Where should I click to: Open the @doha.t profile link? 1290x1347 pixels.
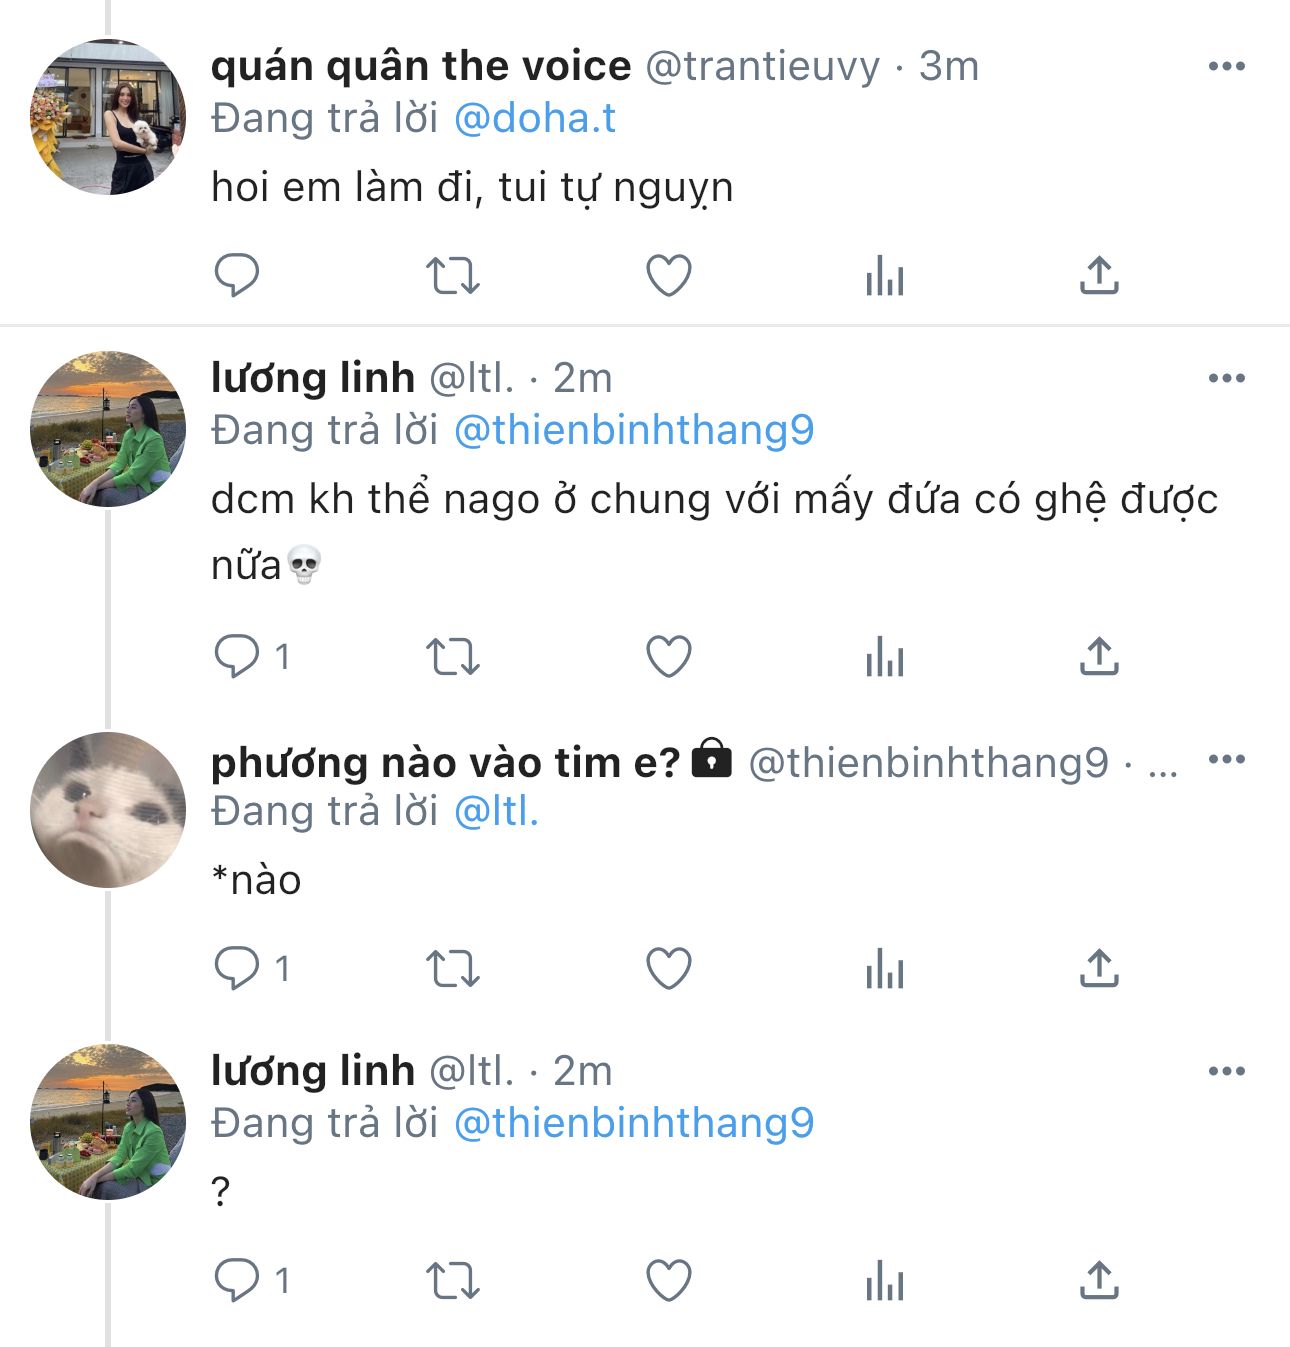click(x=535, y=119)
